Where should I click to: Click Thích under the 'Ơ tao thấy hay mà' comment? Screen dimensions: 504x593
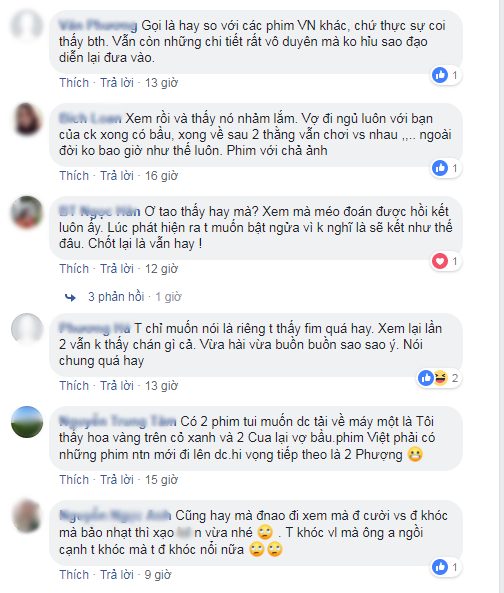(74, 269)
